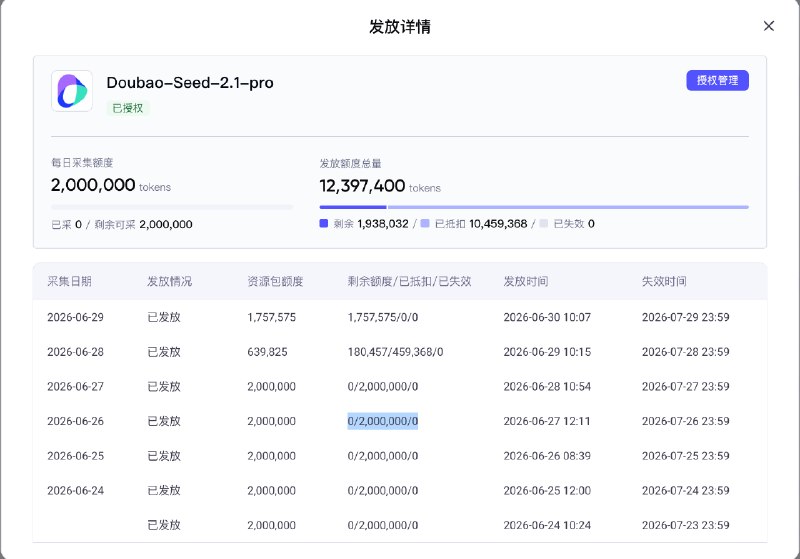Image resolution: width=800 pixels, height=559 pixels.
Task: Click the 1,757,575/0/0 cell
Action: [383, 317]
